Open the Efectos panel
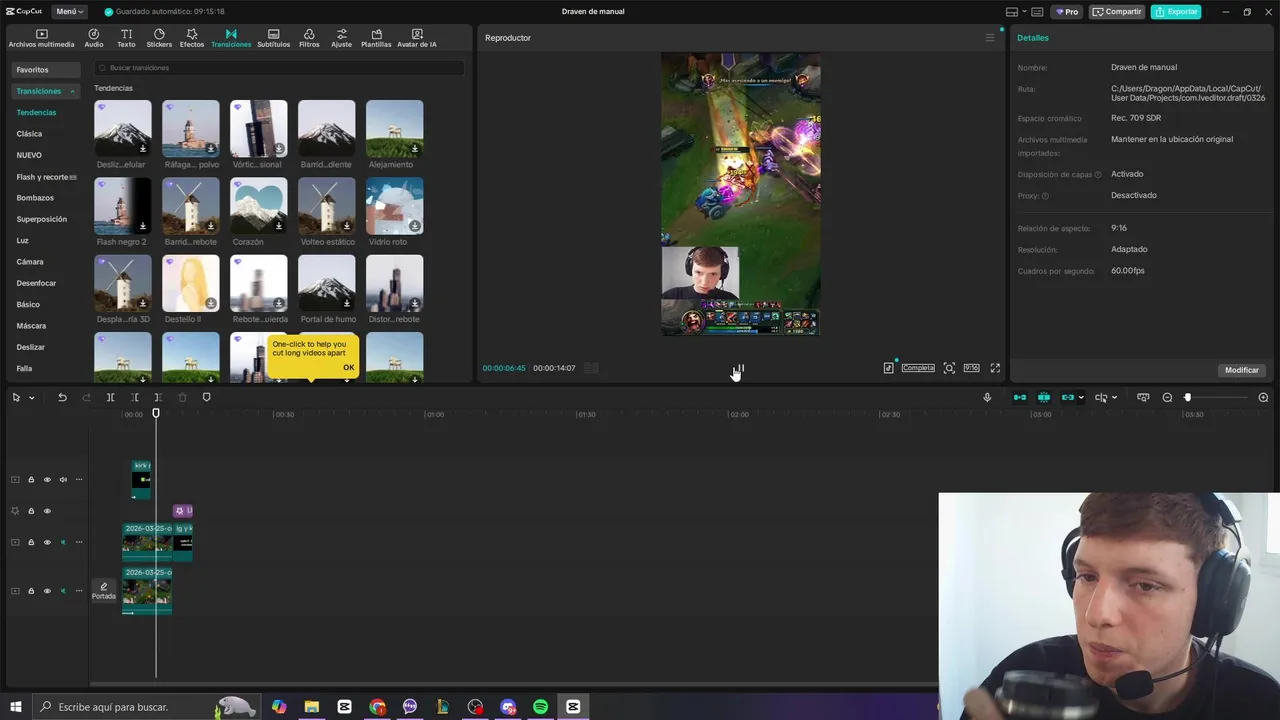The width and height of the screenshot is (1280, 720). pos(192,38)
